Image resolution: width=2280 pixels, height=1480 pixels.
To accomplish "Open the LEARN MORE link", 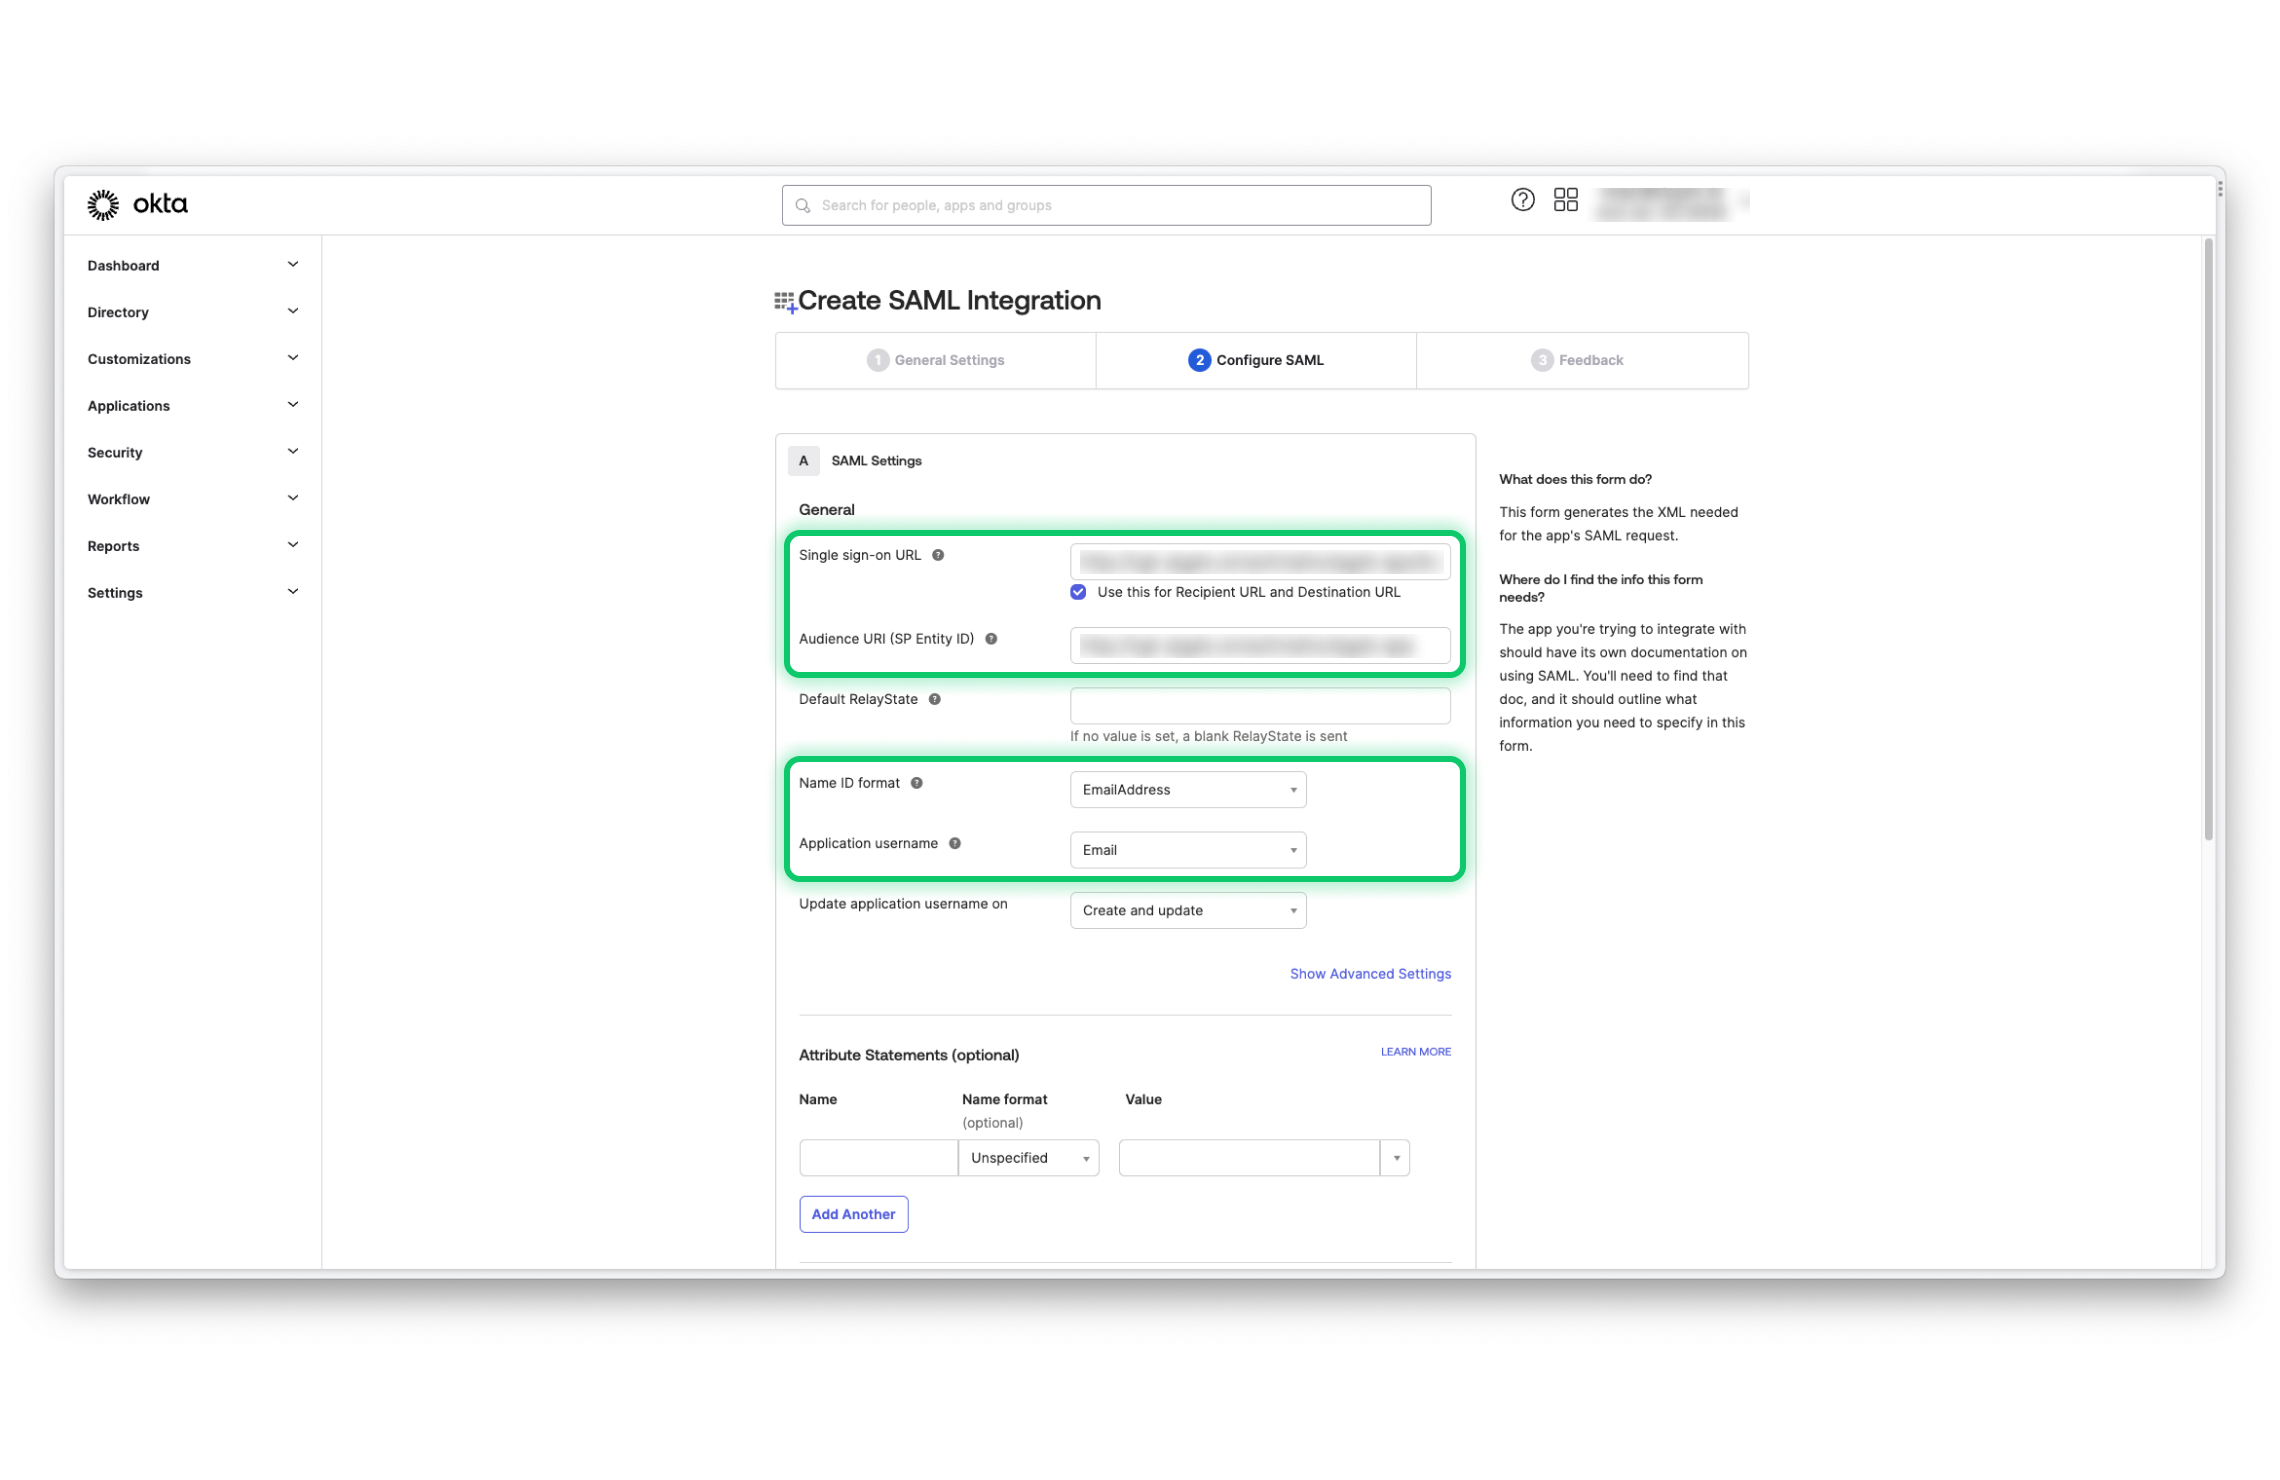I will click(1415, 1052).
